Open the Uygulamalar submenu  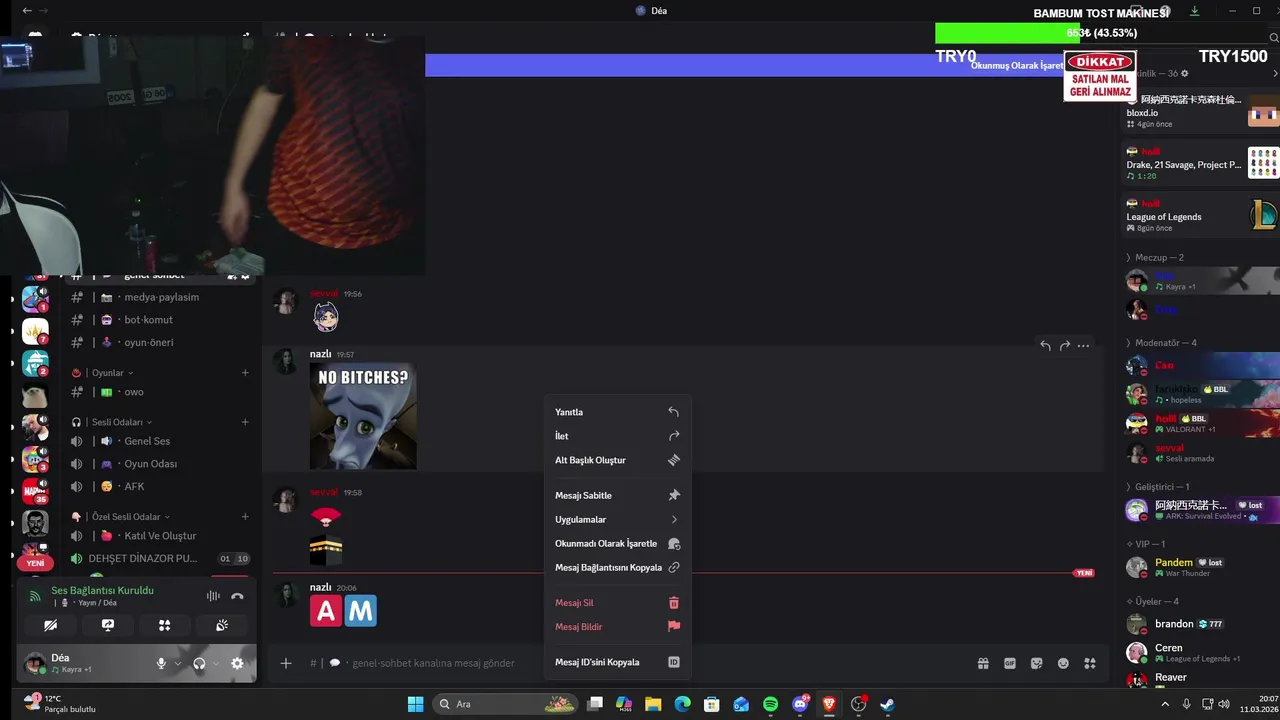(x=617, y=519)
